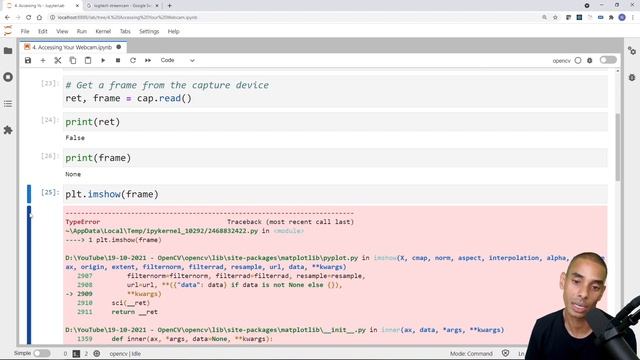Run the selected cell with the play icon
Viewport: 640px width, 360px height.
coord(103,60)
